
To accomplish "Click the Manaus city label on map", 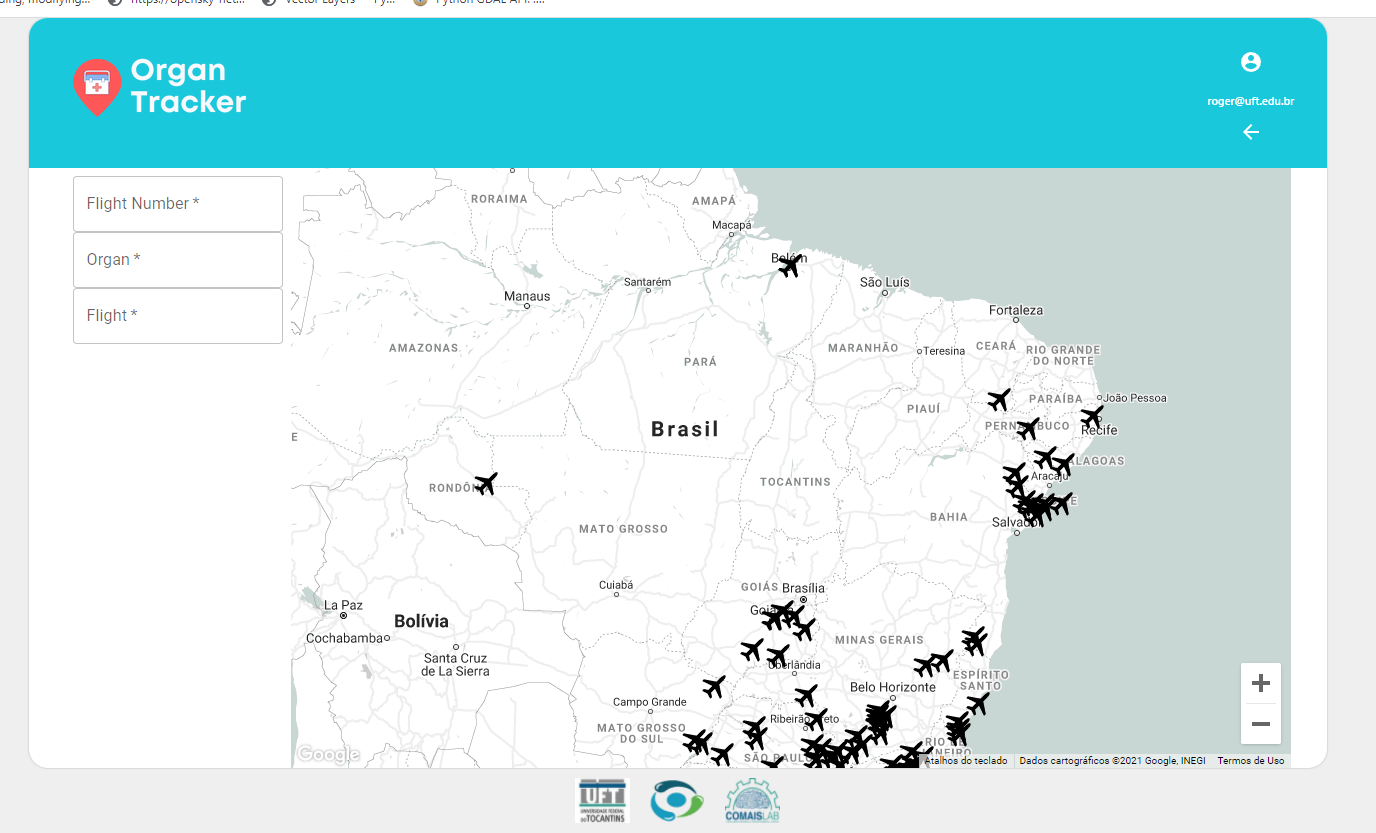I will 527,296.
